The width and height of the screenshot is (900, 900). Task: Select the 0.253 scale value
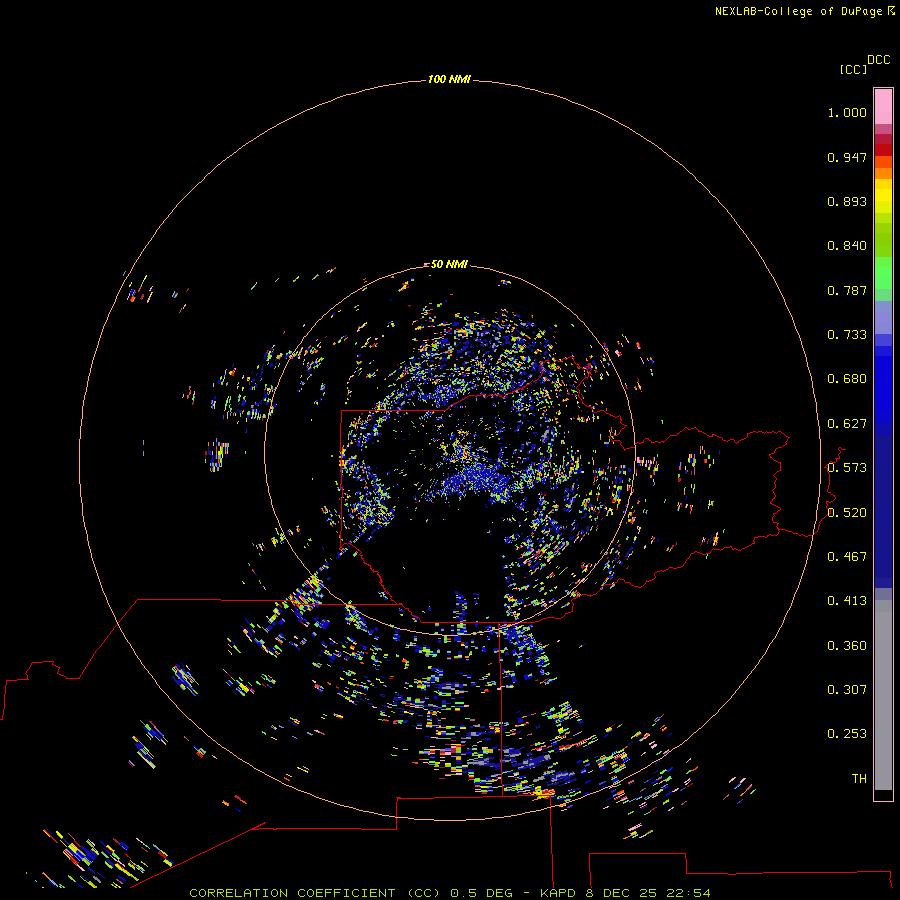(847, 734)
